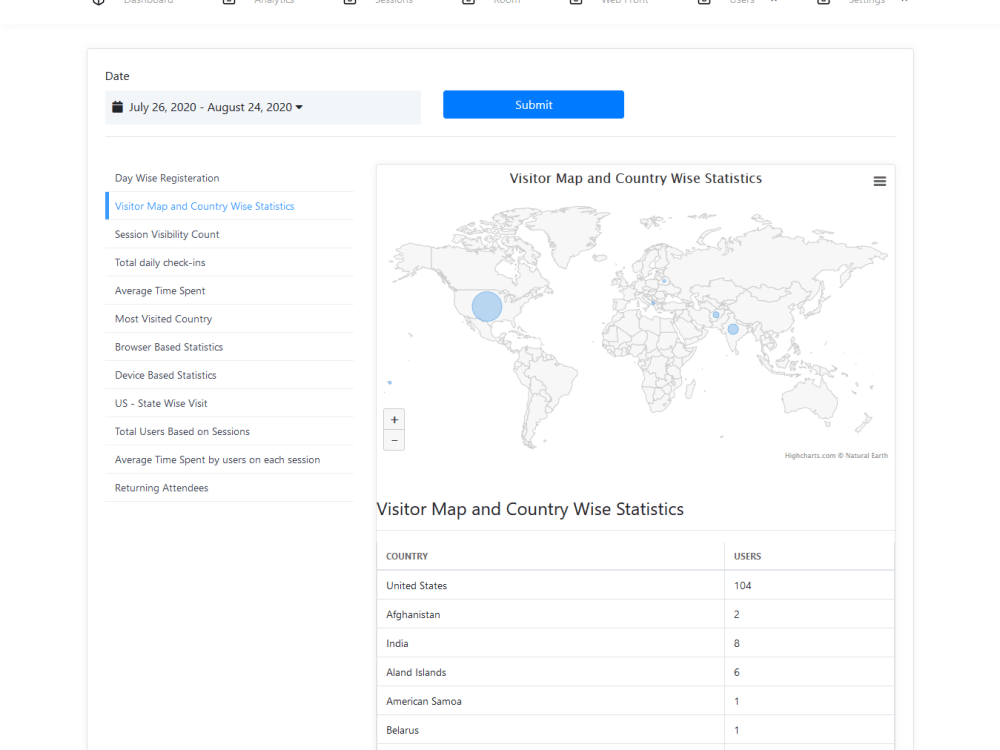Open the Highcharts.com credits link
Image resolution: width=1000 pixels, height=750 pixels.
[x=836, y=455]
